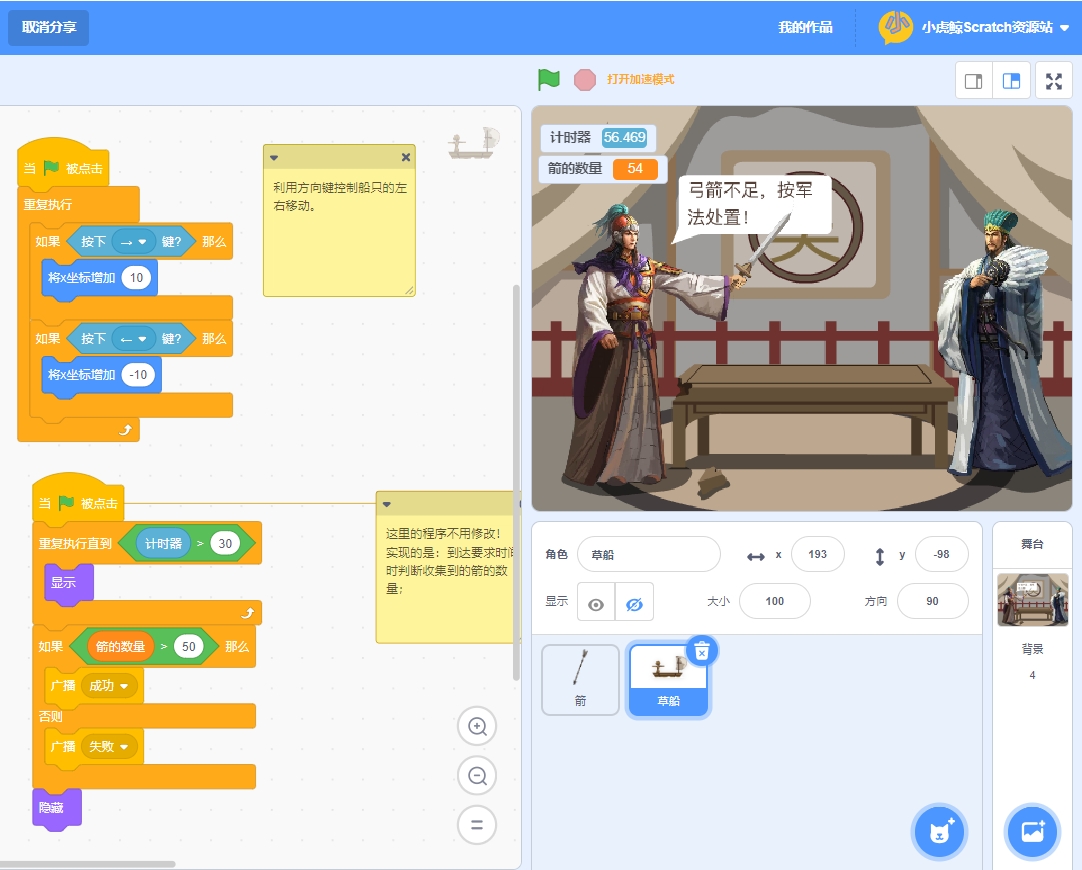Switch to small stage layout

(974, 81)
